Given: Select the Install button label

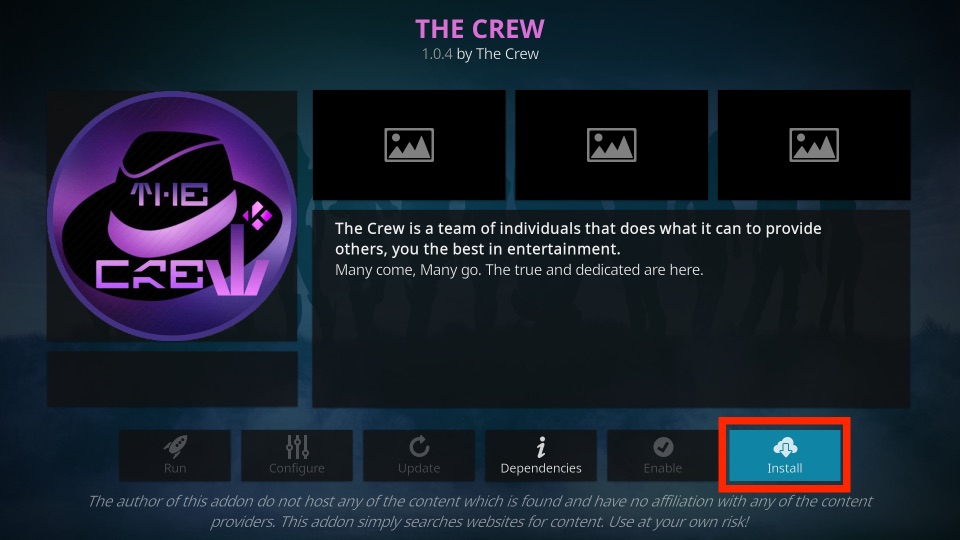Looking at the screenshot, I should click(785, 468).
